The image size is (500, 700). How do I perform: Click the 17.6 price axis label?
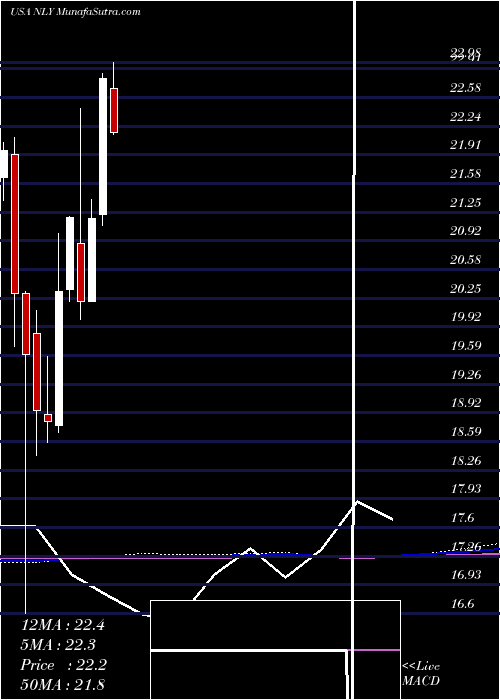point(462,518)
